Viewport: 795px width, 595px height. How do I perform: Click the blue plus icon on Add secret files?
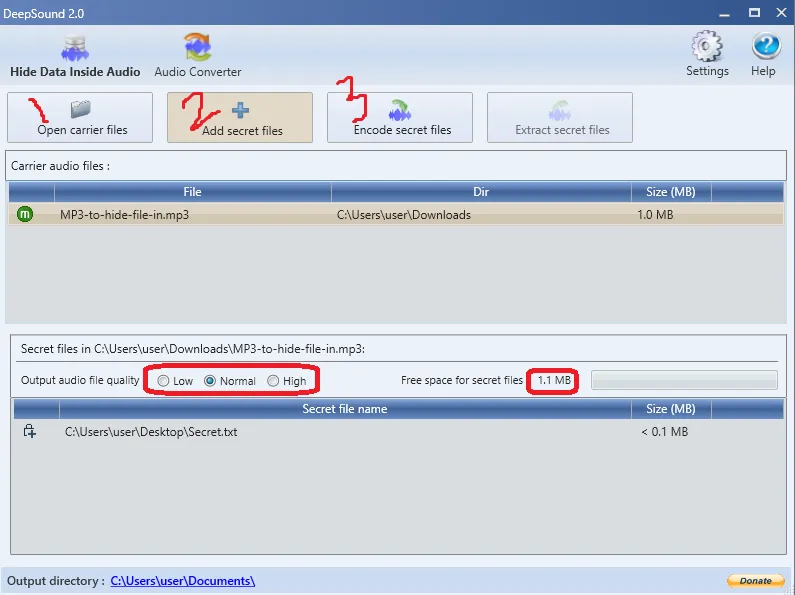point(240,110)
